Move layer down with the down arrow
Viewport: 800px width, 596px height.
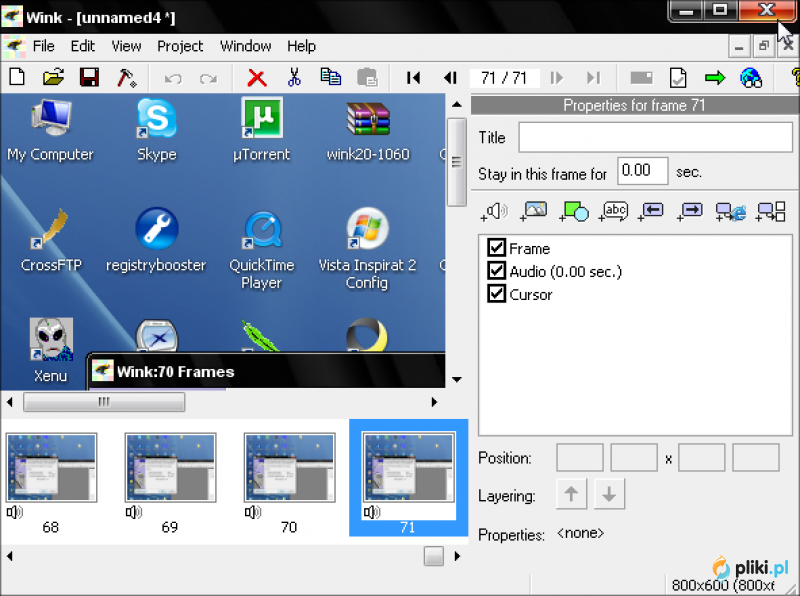(609, 494)
